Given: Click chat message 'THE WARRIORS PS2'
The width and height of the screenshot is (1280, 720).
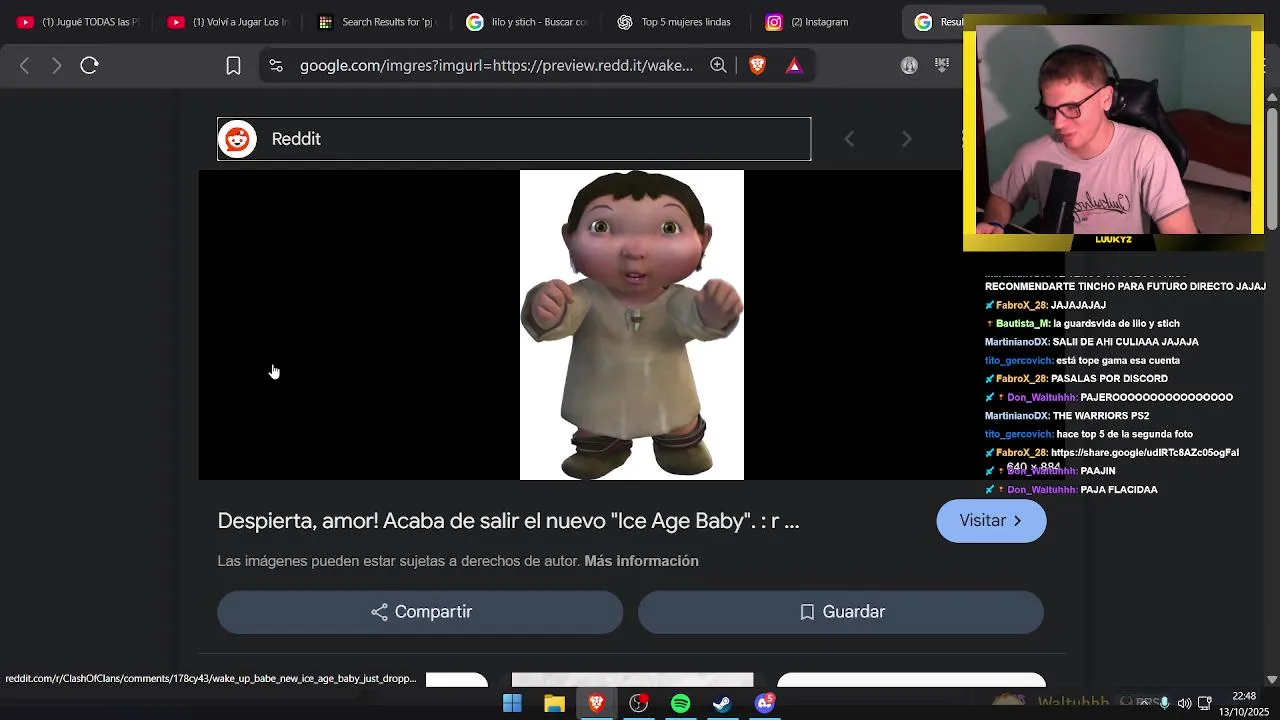Looking at the screenshot, I should (1101, 416).
